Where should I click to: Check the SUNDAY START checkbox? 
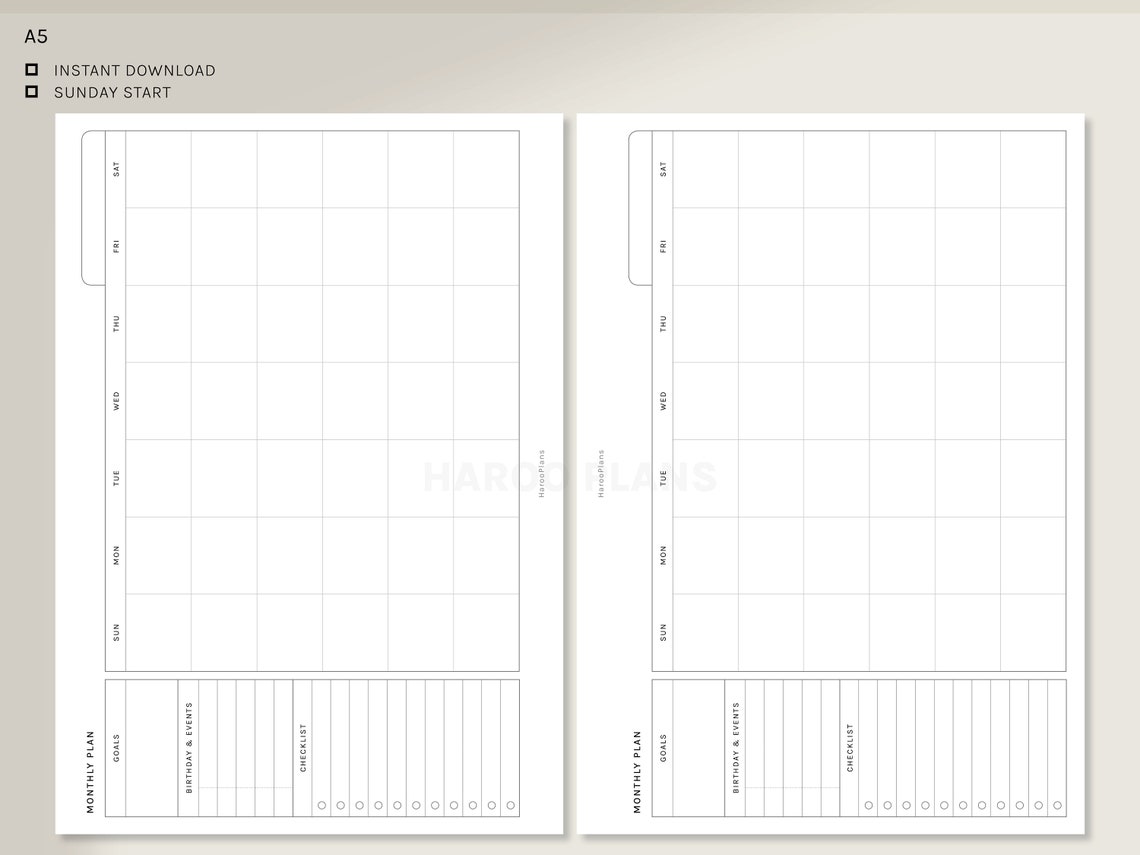(x=33, y=92)
